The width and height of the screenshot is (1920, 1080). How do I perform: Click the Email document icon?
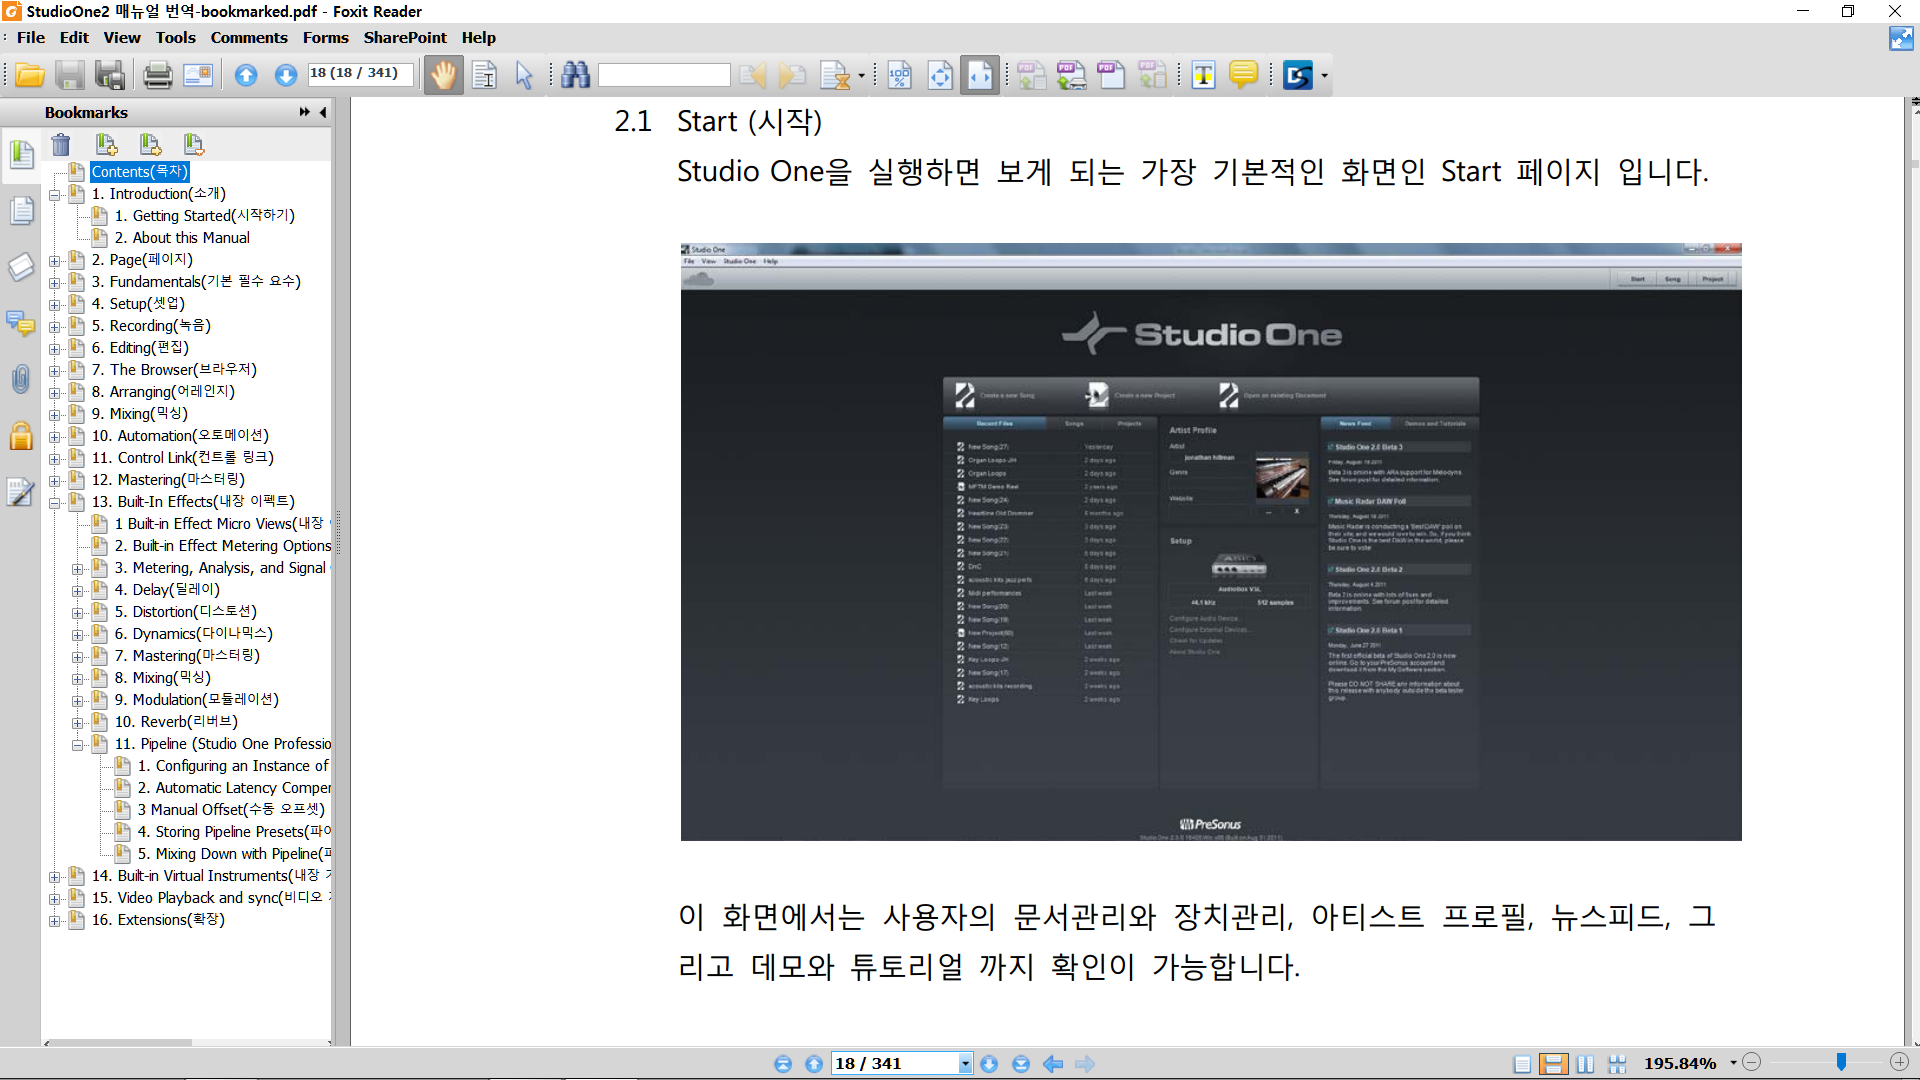[198, 75]
